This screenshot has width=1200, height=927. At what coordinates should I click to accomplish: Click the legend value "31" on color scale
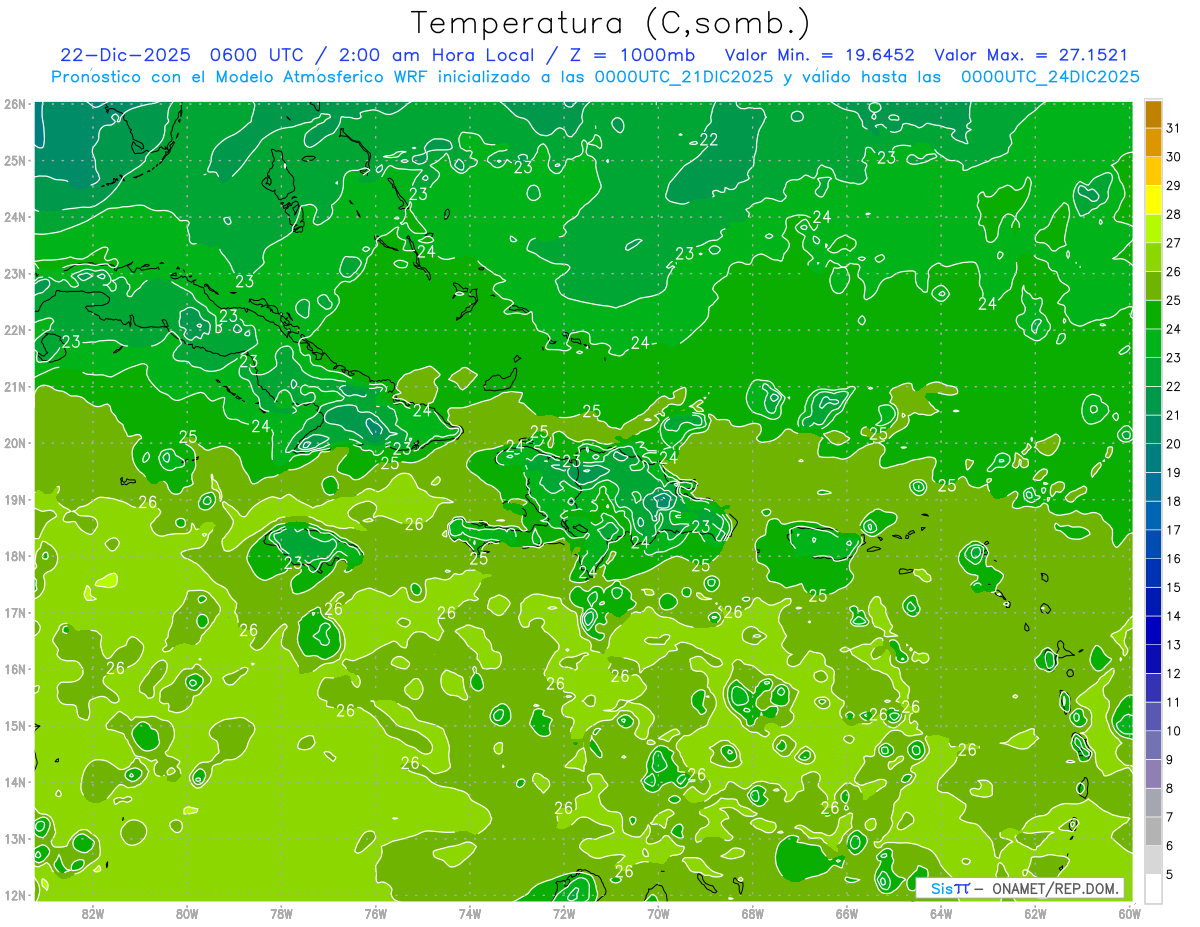click(x=1174, y=127)
